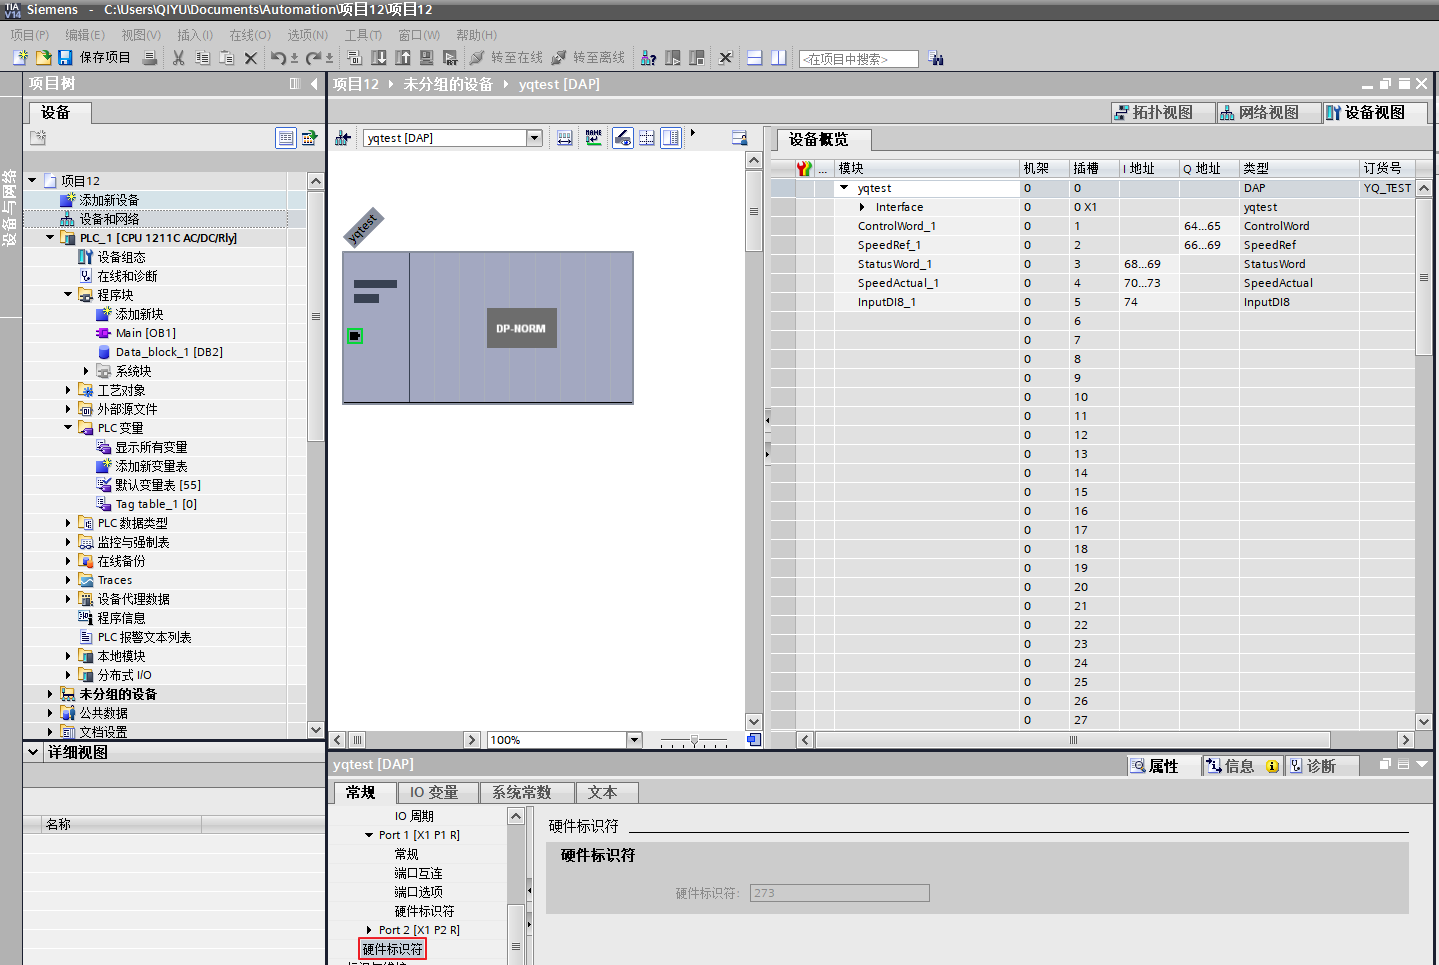Viewport: 1439px width, 965px height.
Task: Expand Port 2 [X1 P2 R] in properties tree
Action: pyautogui.click(x=369, y=930)
